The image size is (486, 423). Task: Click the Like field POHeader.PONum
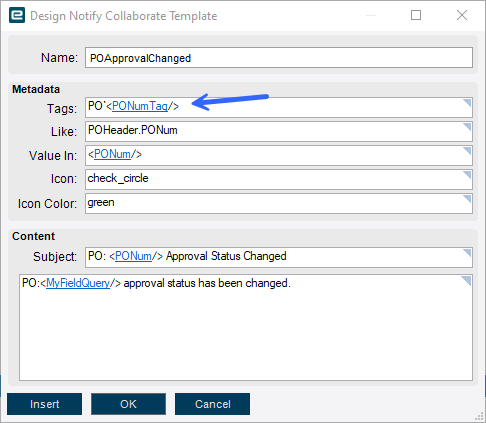[279, 131]
